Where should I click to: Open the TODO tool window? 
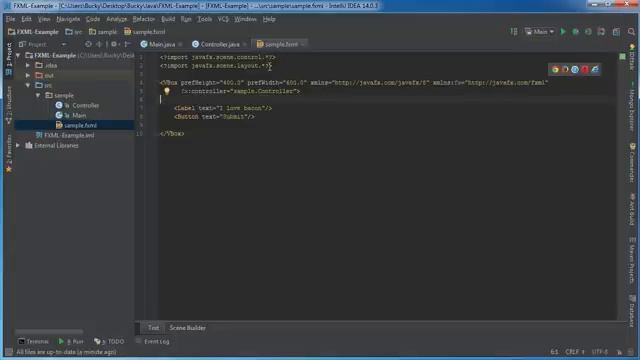(109, 341)
